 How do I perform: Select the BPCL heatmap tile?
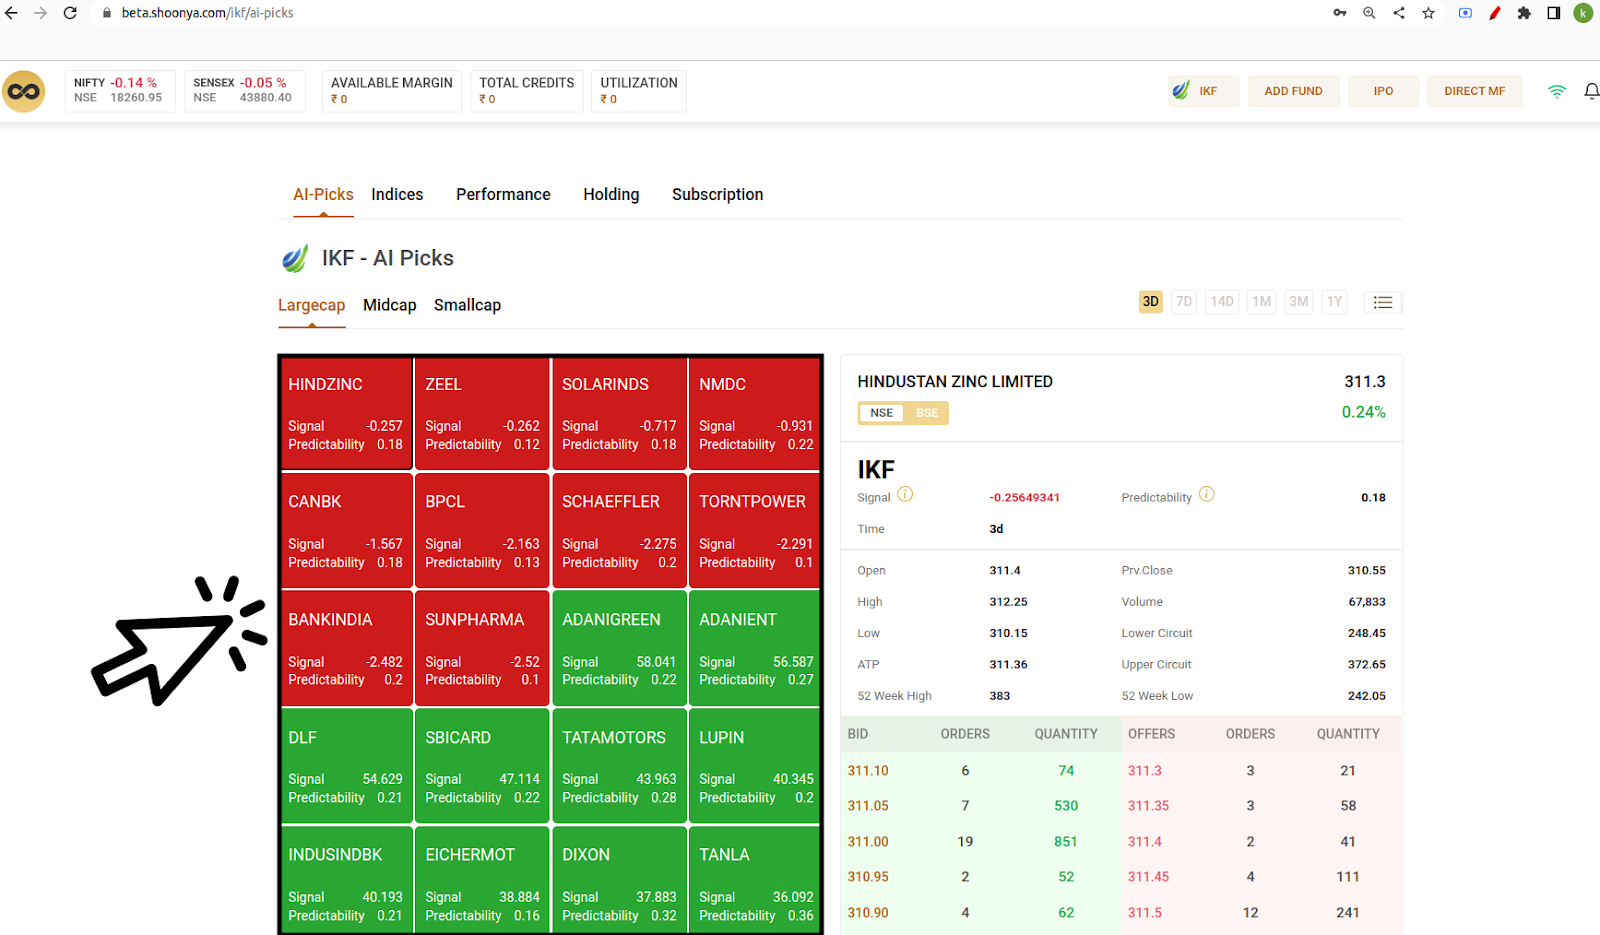pos(482,531)
